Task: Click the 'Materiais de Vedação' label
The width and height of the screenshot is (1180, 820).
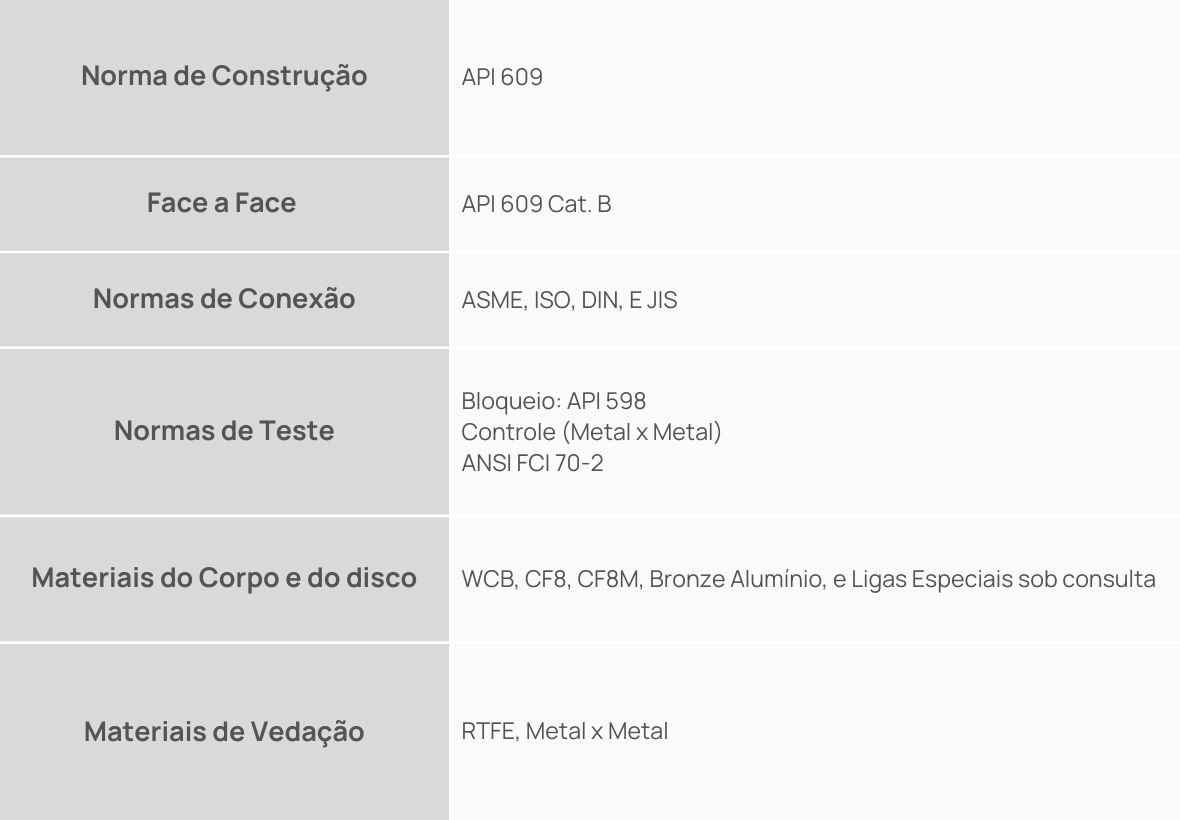Action: click(x=224, y=732)
